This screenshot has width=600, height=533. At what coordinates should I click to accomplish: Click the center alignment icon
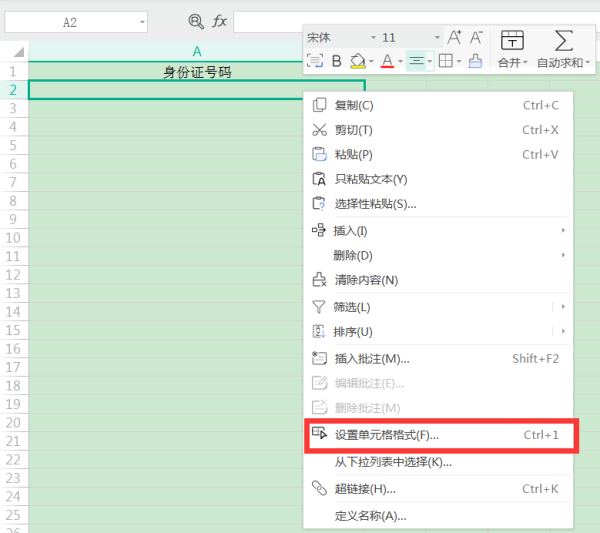click(416, 61)
